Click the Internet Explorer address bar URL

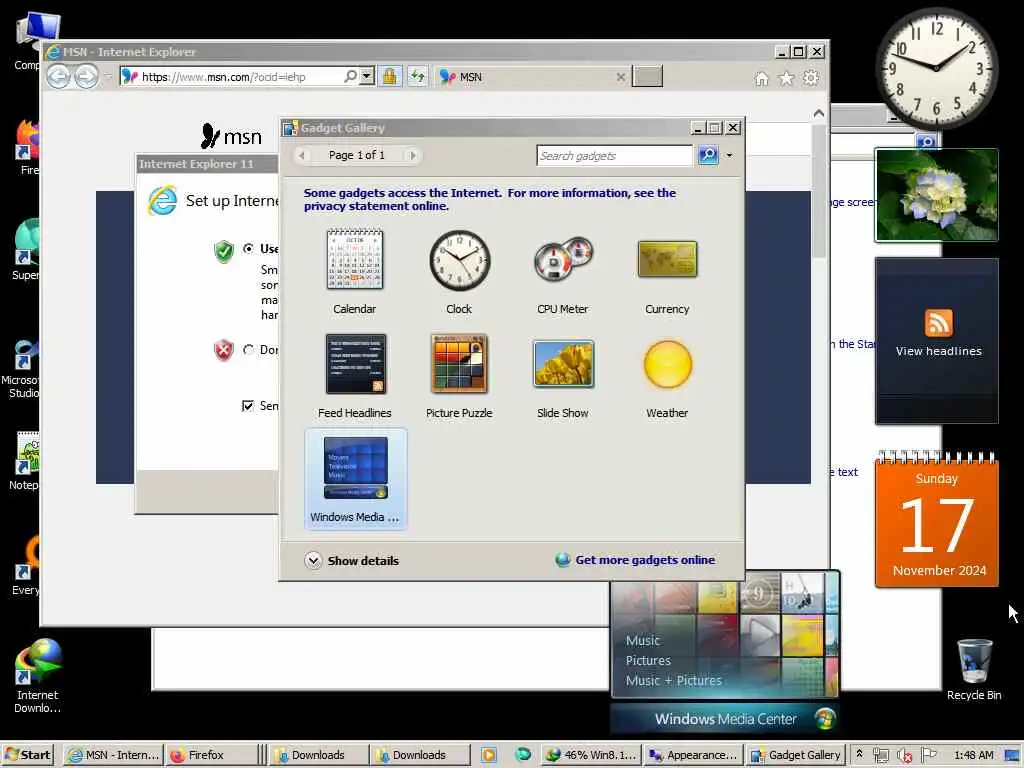(x=223, y=77)
